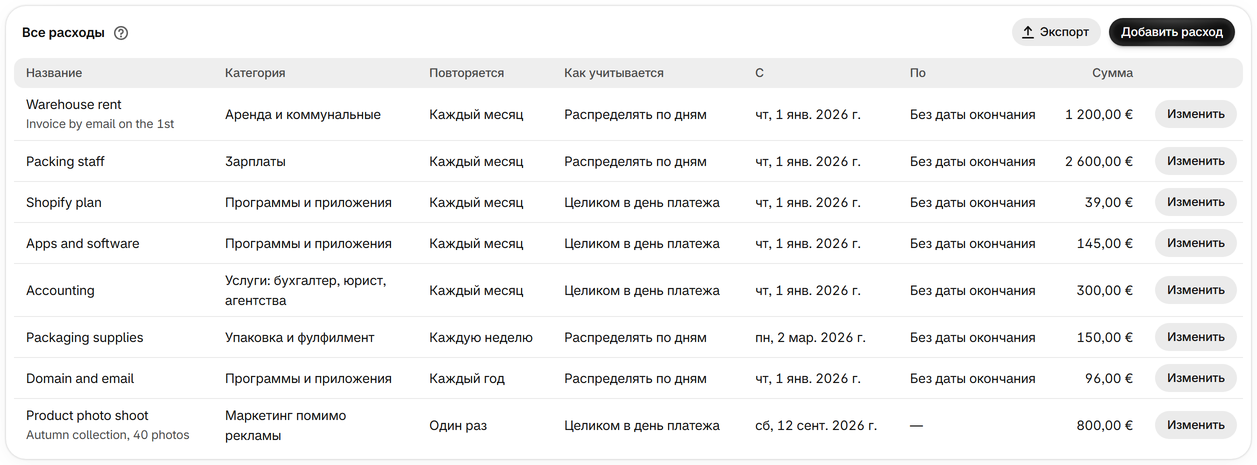Click the category Зарплаты
This screenshot has width=1257, height=465.
pyautogui.click(x=255, y=161)
